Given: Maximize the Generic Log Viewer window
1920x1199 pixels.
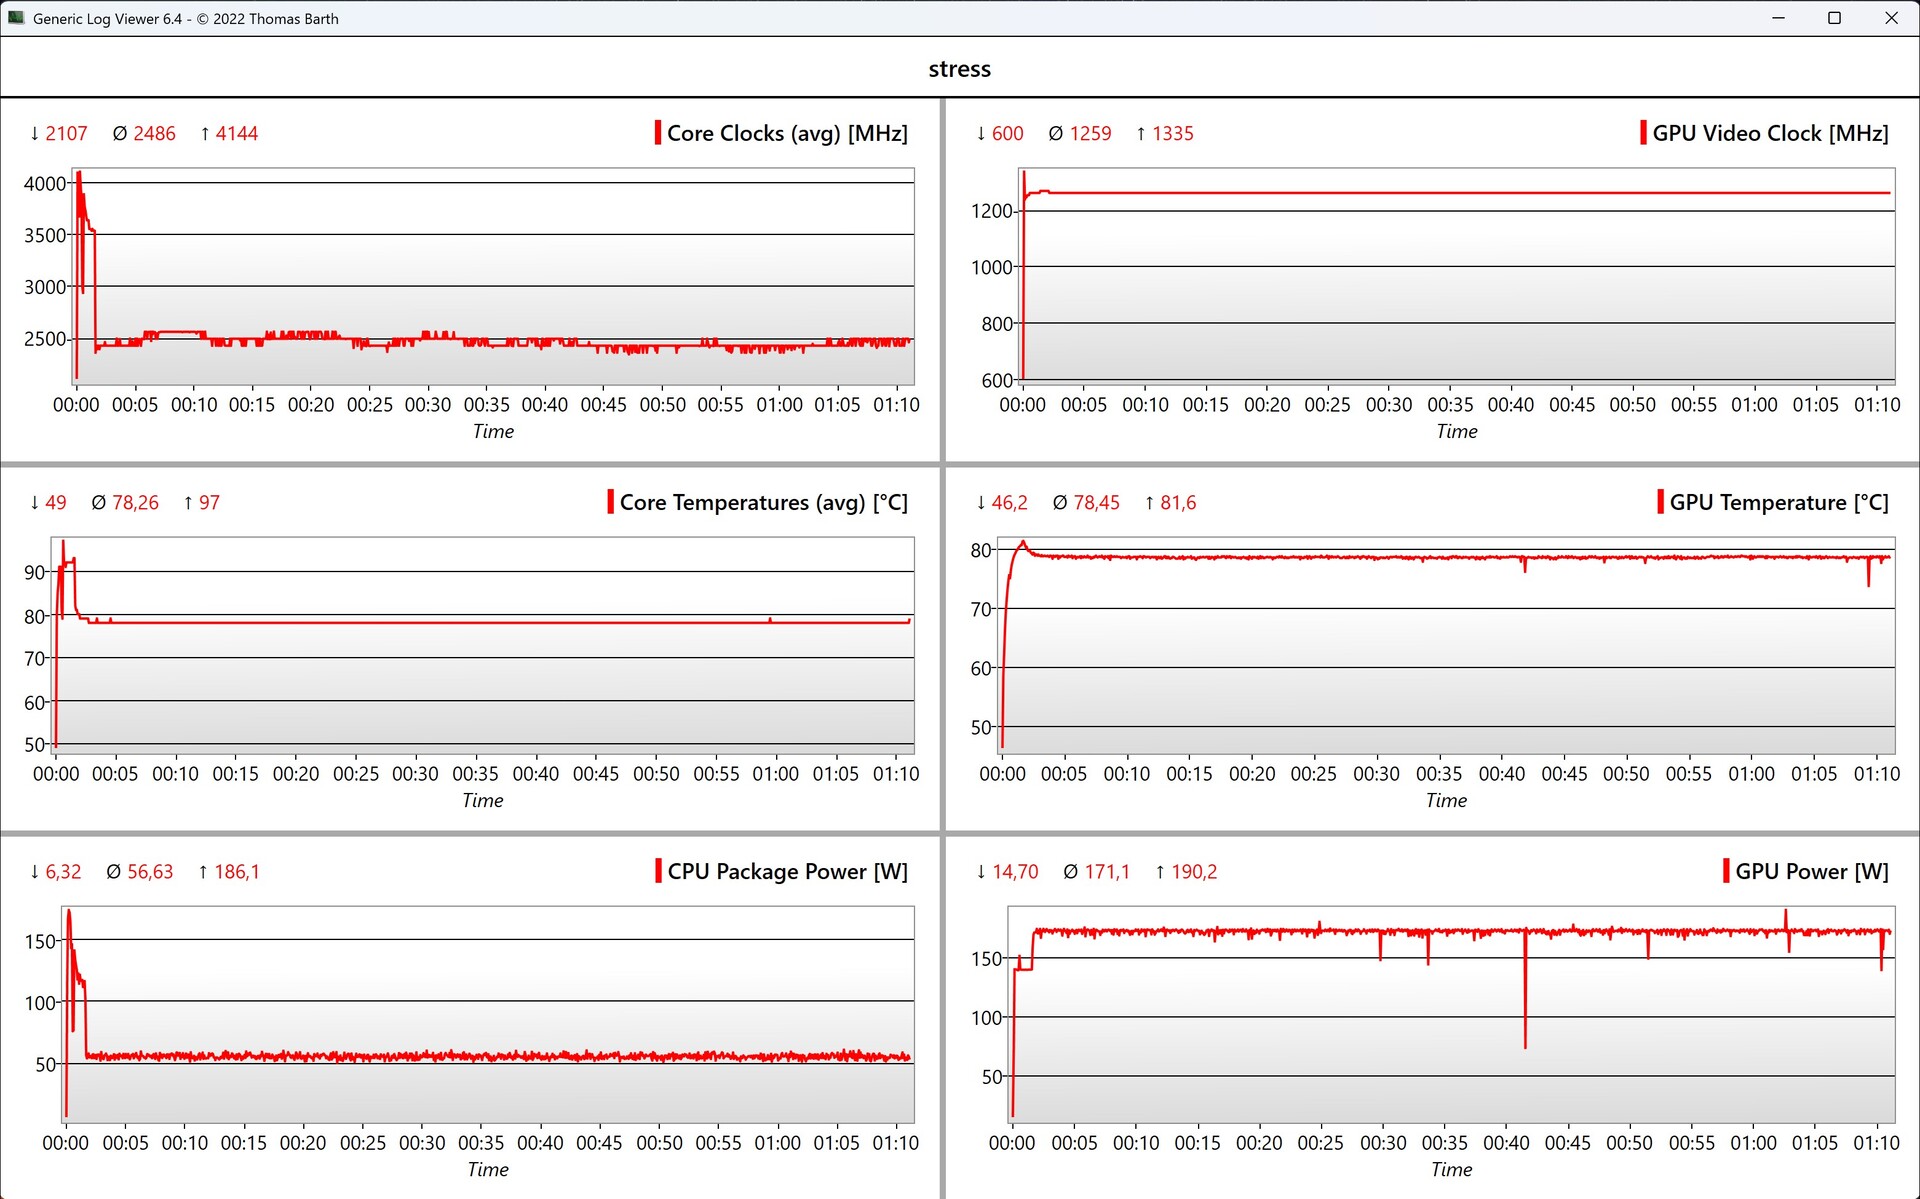Looking at the screenshot, I should pyautogui.click(x=1834, y=18).
